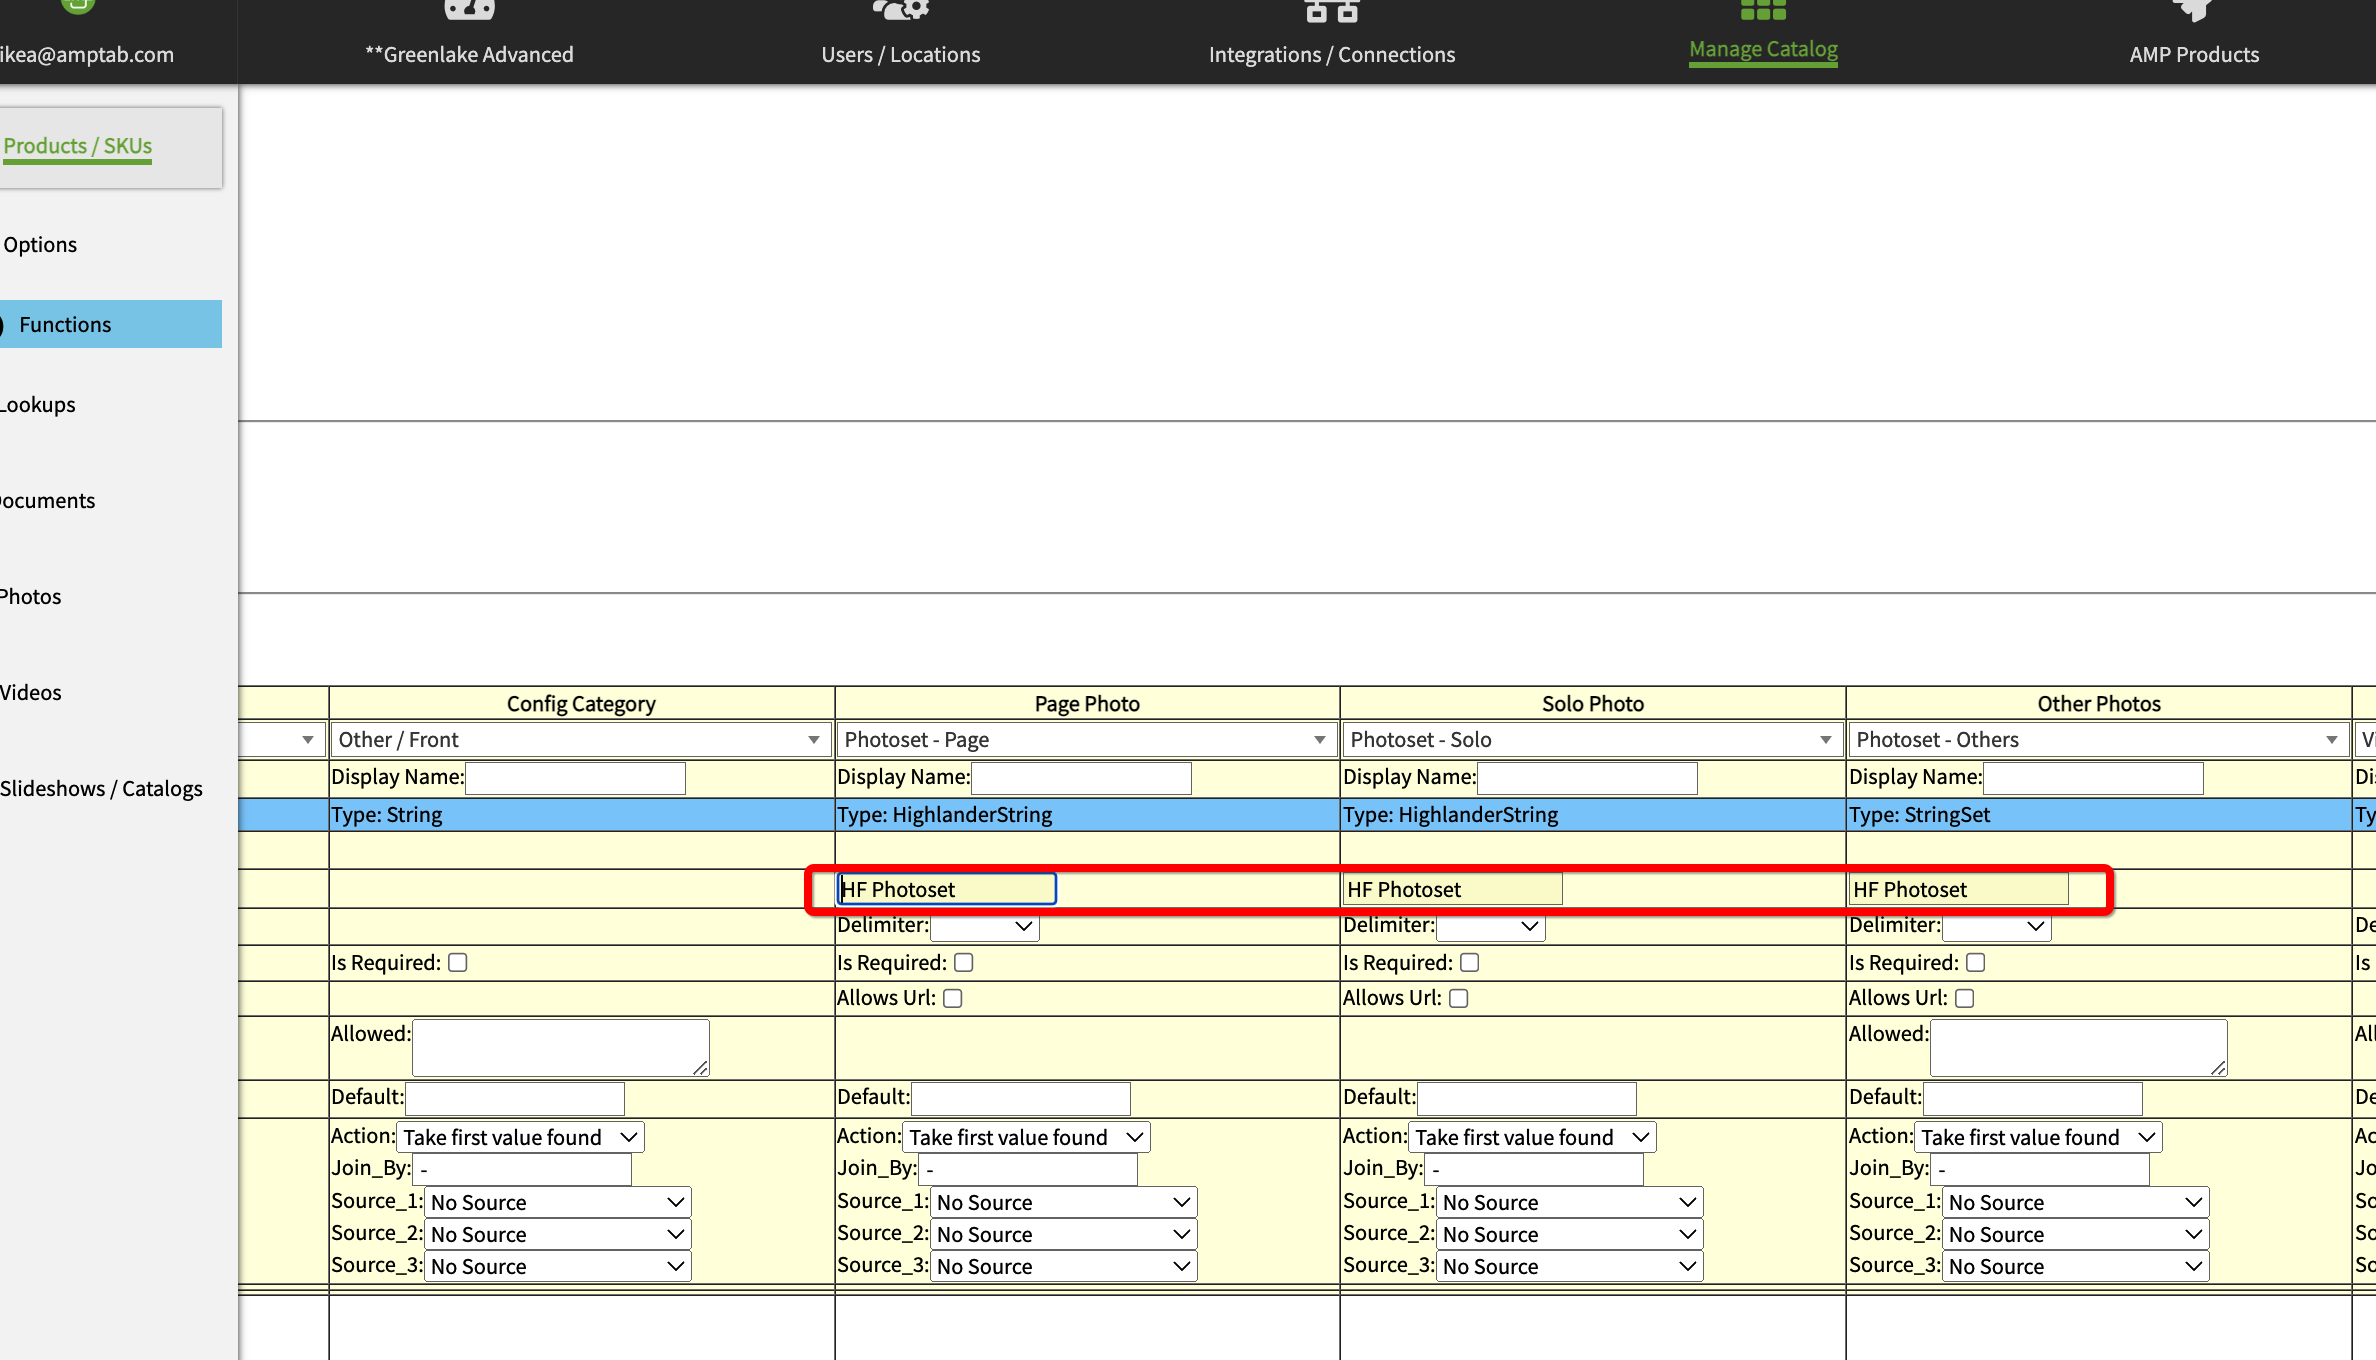2376x1360 pixels.
Task: Click the Page Photo Display Name field
Action: click(1081, 777)
